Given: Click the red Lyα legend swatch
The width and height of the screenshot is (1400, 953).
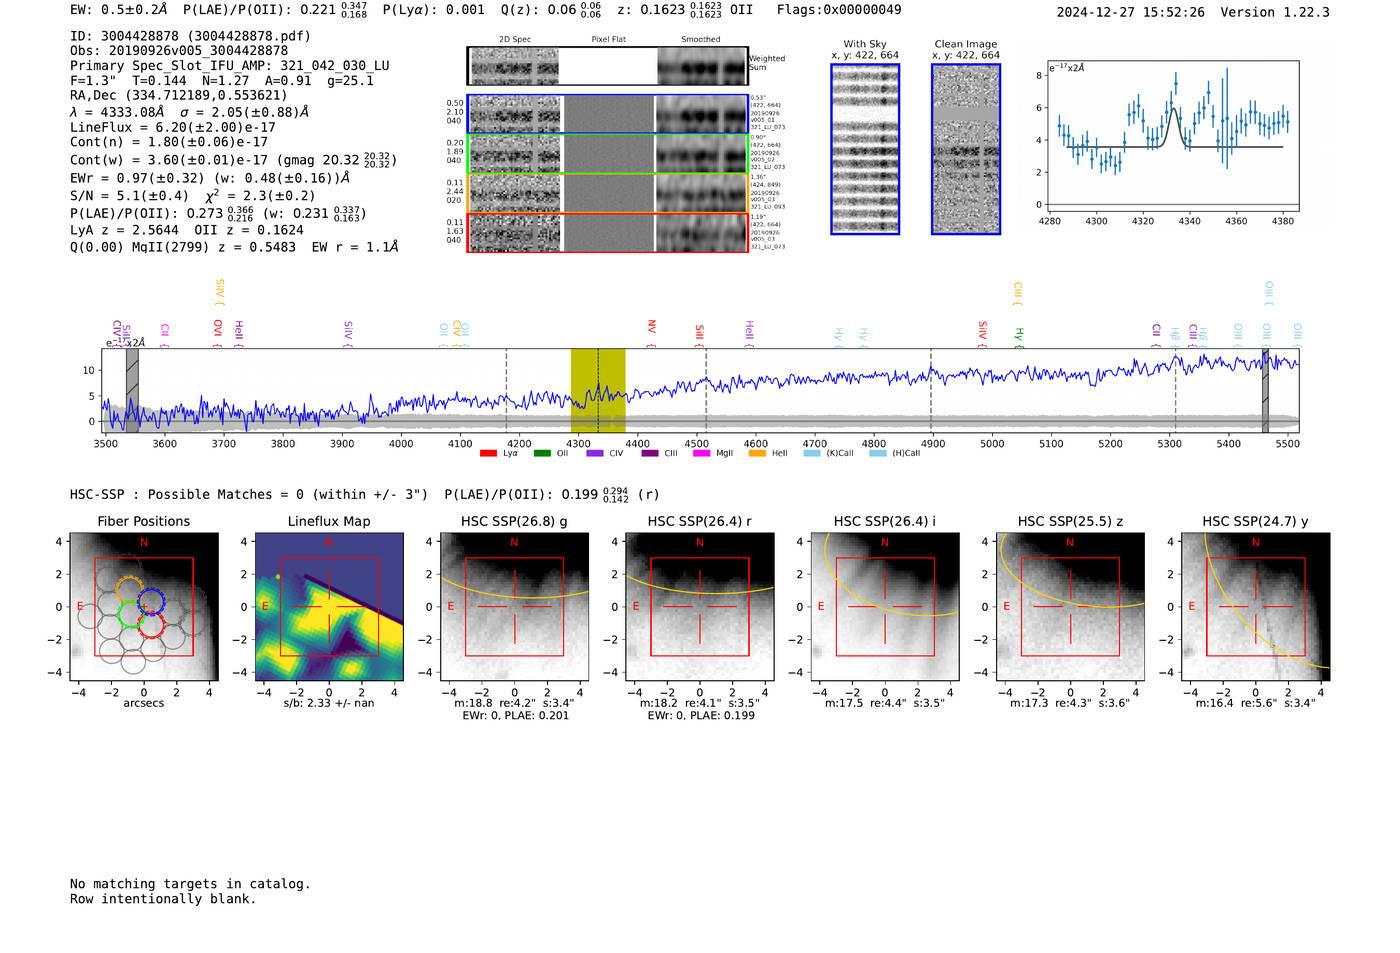Looking at the screenshot, I should [x=488, y=454].
